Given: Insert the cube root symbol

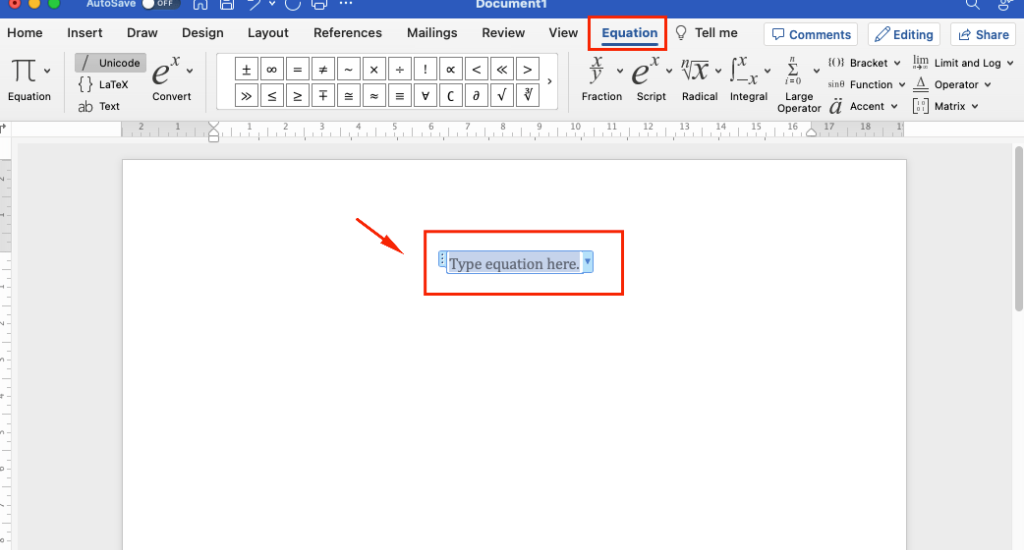Looking at the screenshot, I should pos(527,96).
